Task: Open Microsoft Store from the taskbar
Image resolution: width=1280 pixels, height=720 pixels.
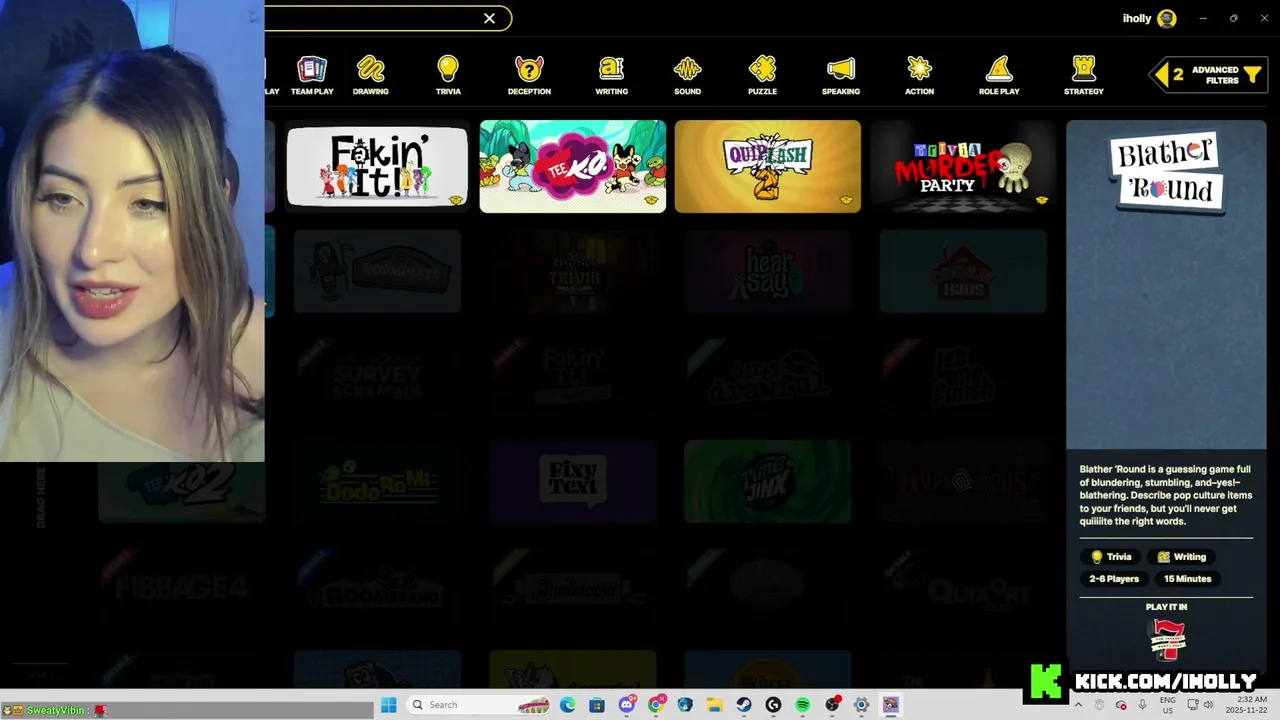Action: click(597, 705)
